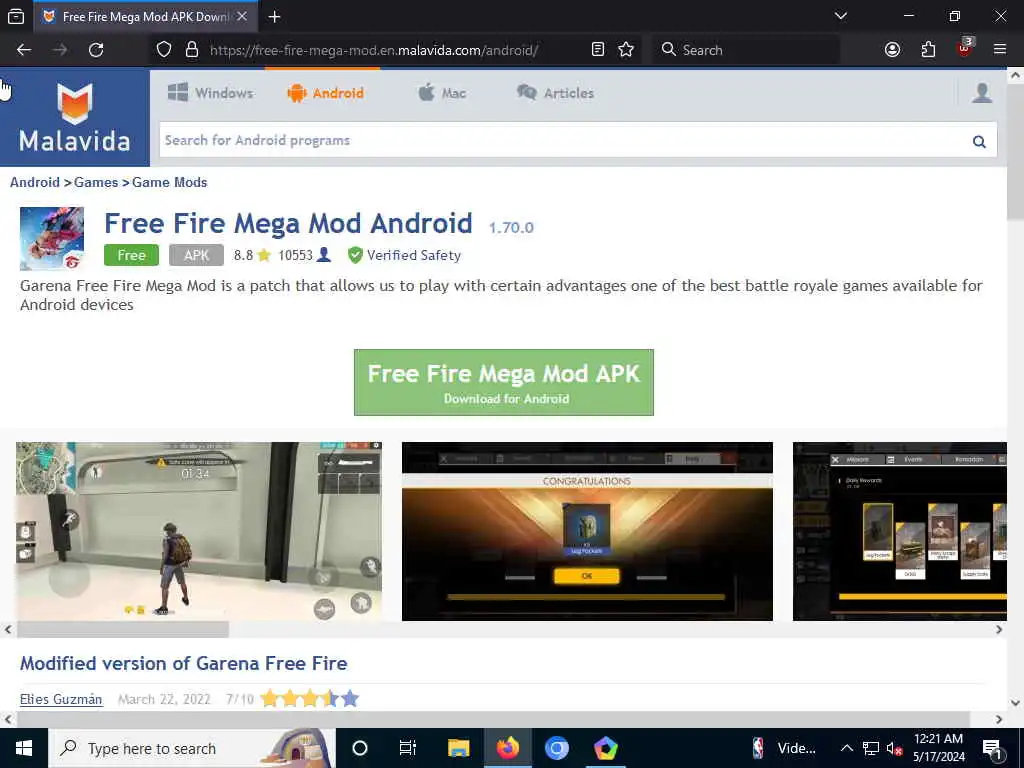1024x768 pixels.
Task: Click the site search magnifier icon
Action: tap(979, 141)
